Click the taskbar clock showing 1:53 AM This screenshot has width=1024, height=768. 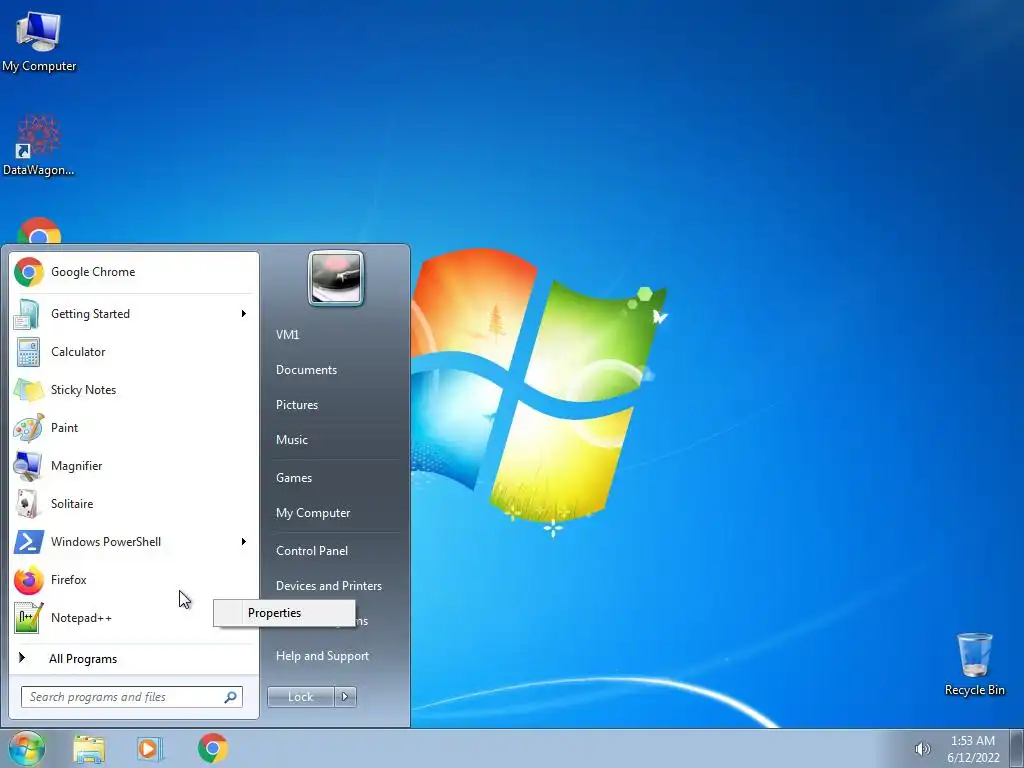point(973,749)
